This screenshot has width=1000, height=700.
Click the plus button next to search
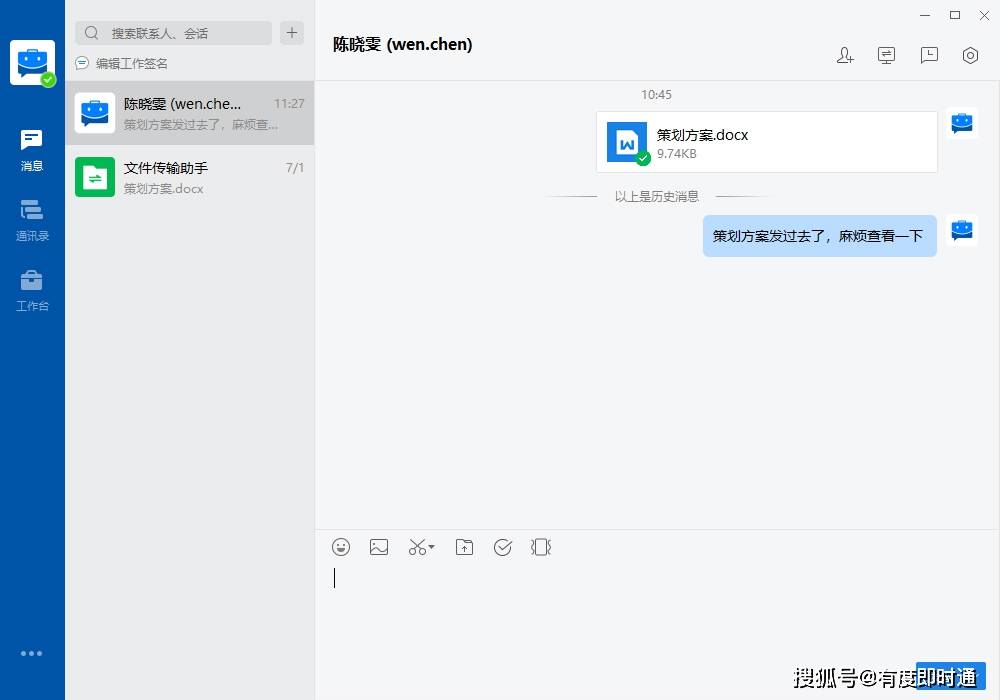pyautogui.click(x=291, y=33)
